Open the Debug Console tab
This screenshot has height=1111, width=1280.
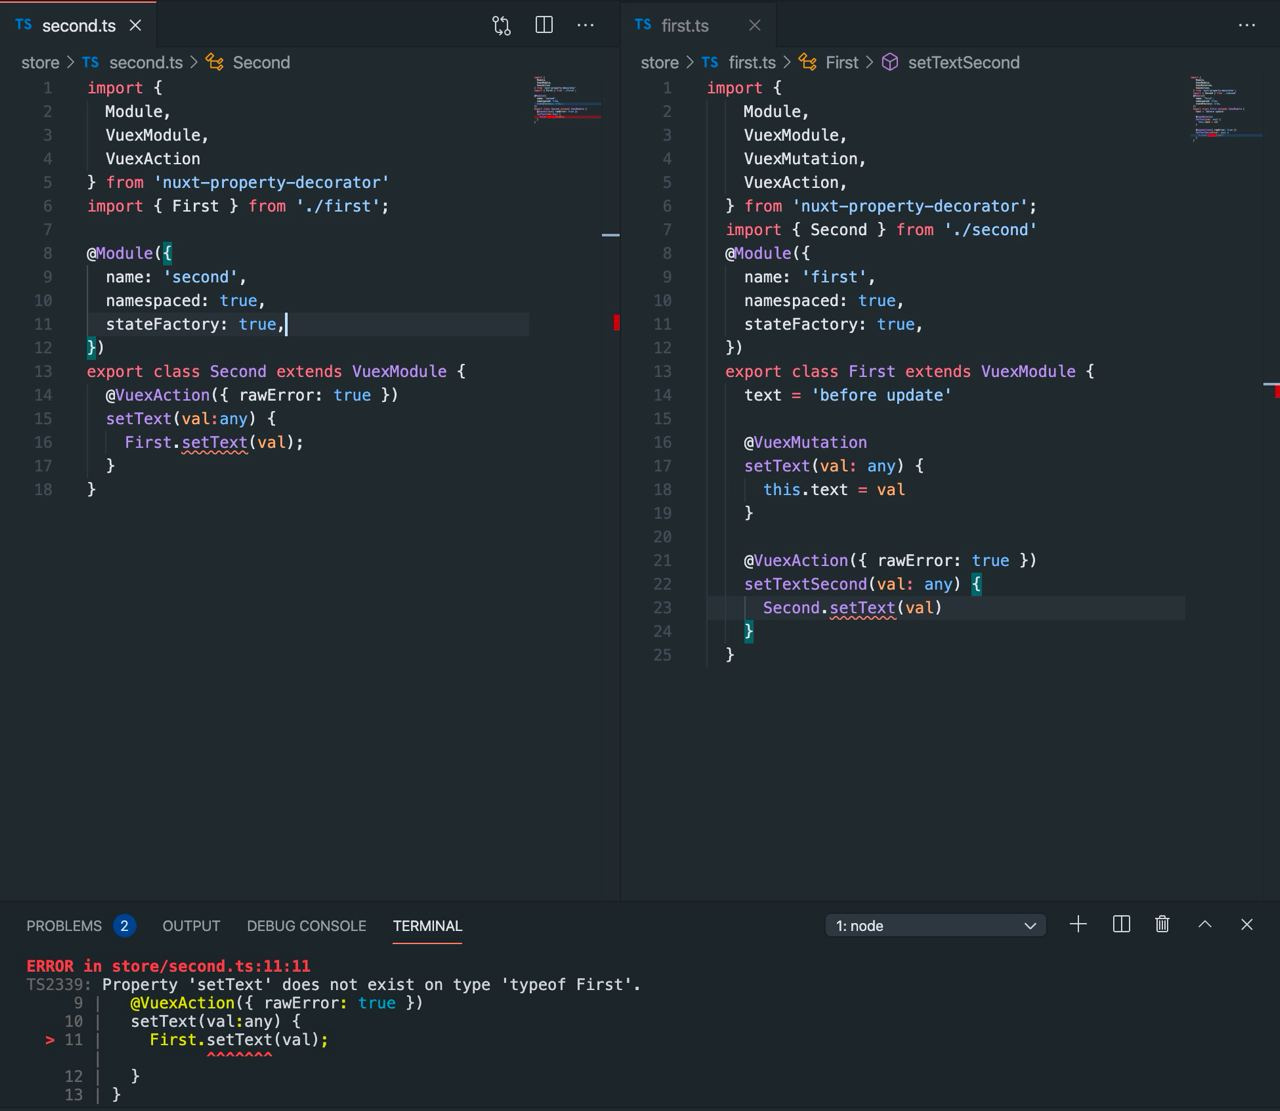tap(306, 926)
